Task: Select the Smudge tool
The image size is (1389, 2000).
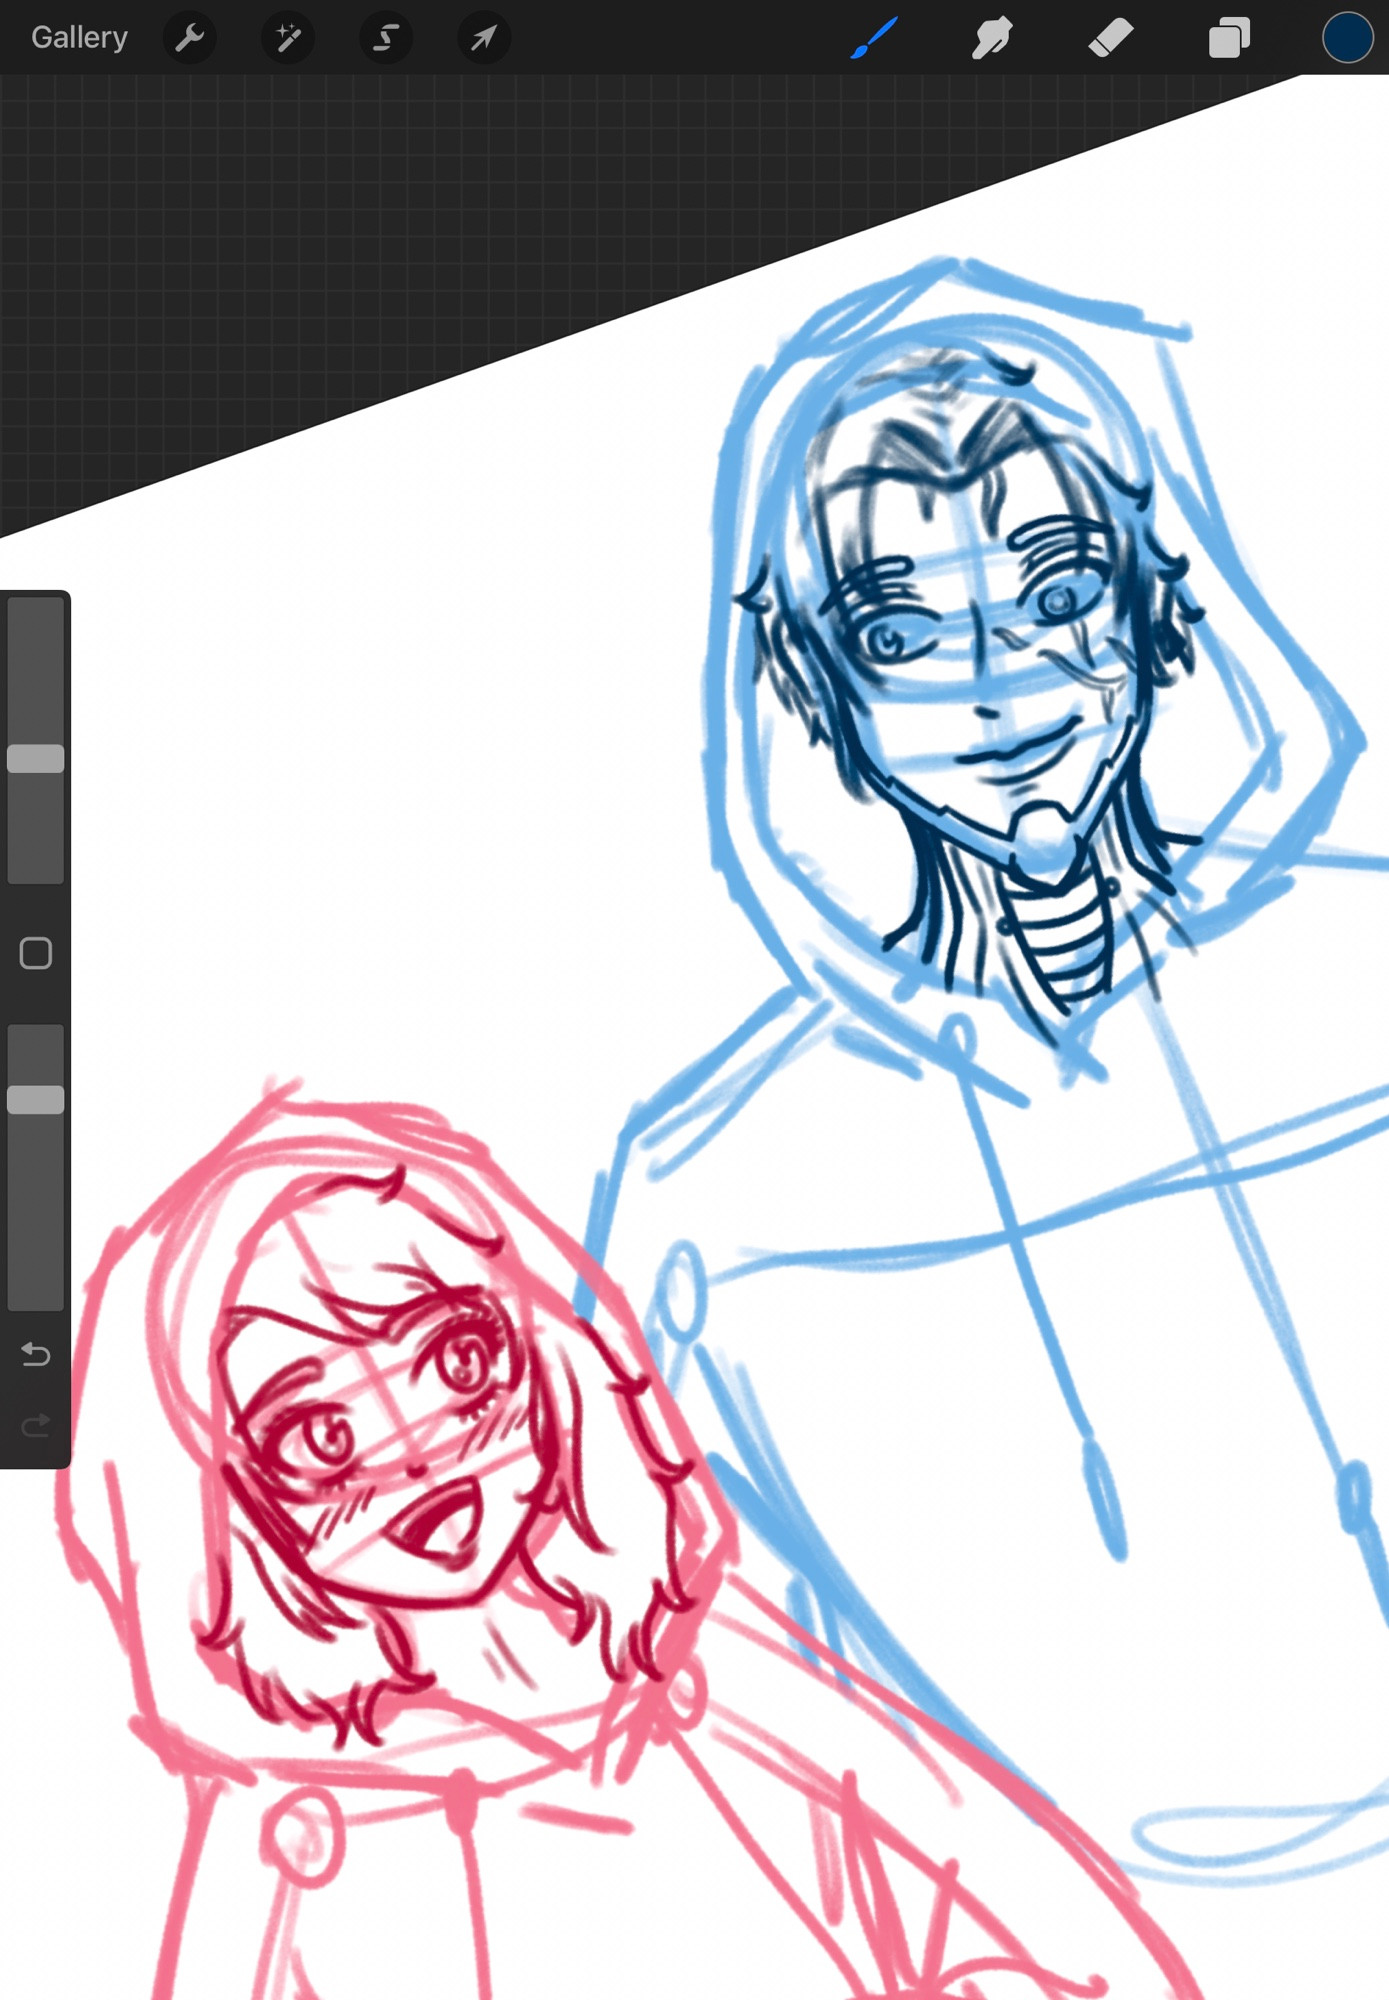Action: point(992,38)
